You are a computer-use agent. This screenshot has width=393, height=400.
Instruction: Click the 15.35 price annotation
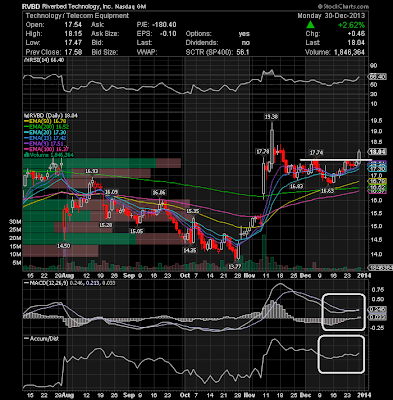(193, 211)
